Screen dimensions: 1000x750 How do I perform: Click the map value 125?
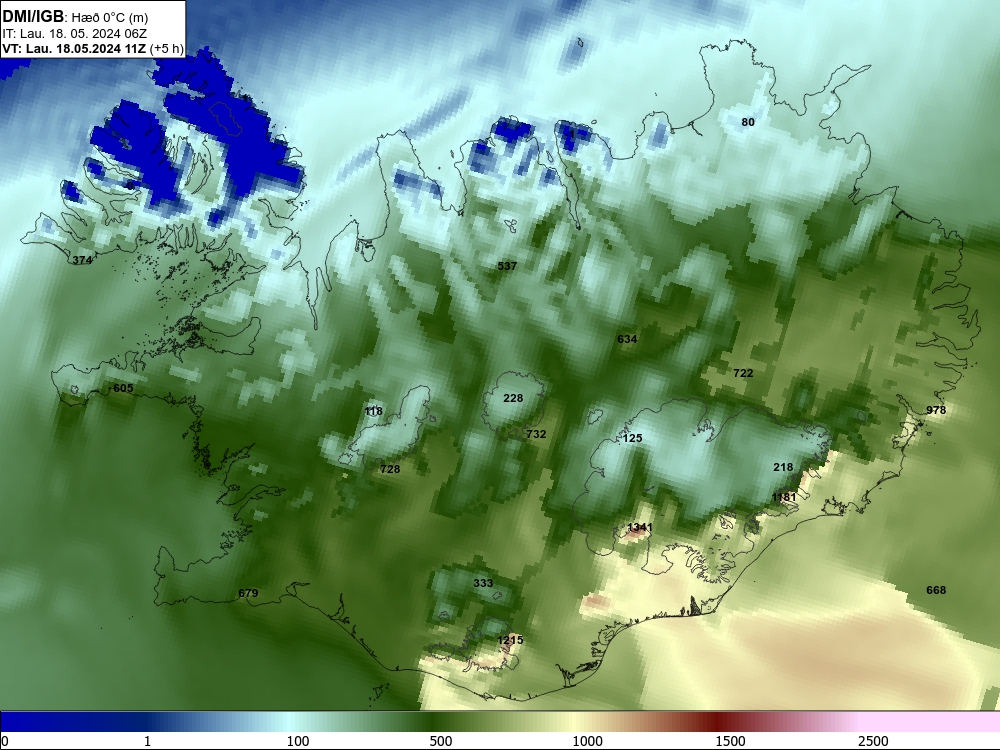coord(632,438)
